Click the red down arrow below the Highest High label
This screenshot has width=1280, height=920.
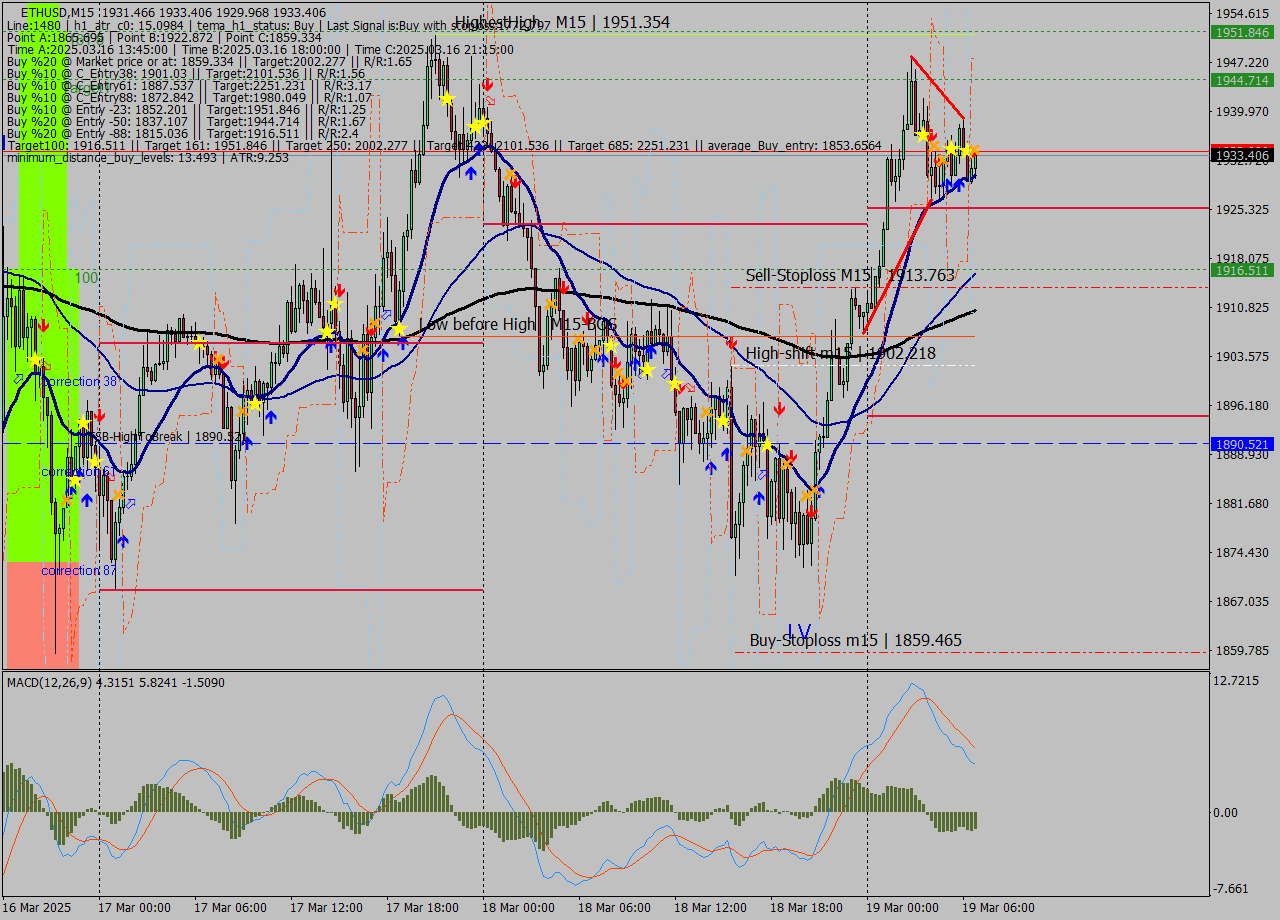488,84
